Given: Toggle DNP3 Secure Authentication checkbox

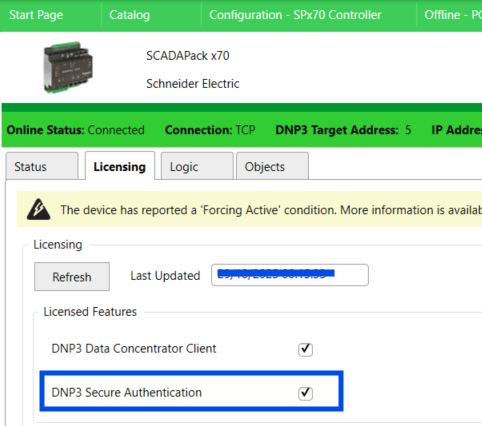Looking at the screenshot, I should tap(305, 393).
